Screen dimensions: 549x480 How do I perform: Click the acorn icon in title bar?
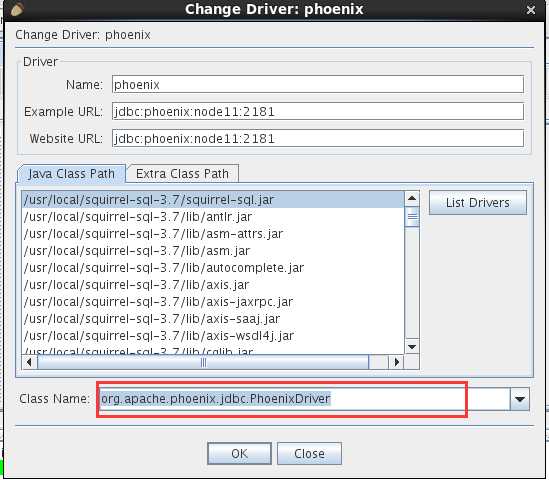click(x=17, y=9)
